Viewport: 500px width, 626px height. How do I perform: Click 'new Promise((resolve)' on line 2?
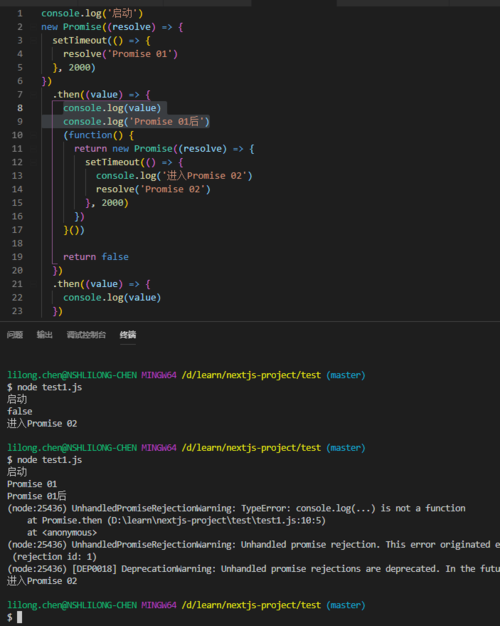tap(98, 27)
